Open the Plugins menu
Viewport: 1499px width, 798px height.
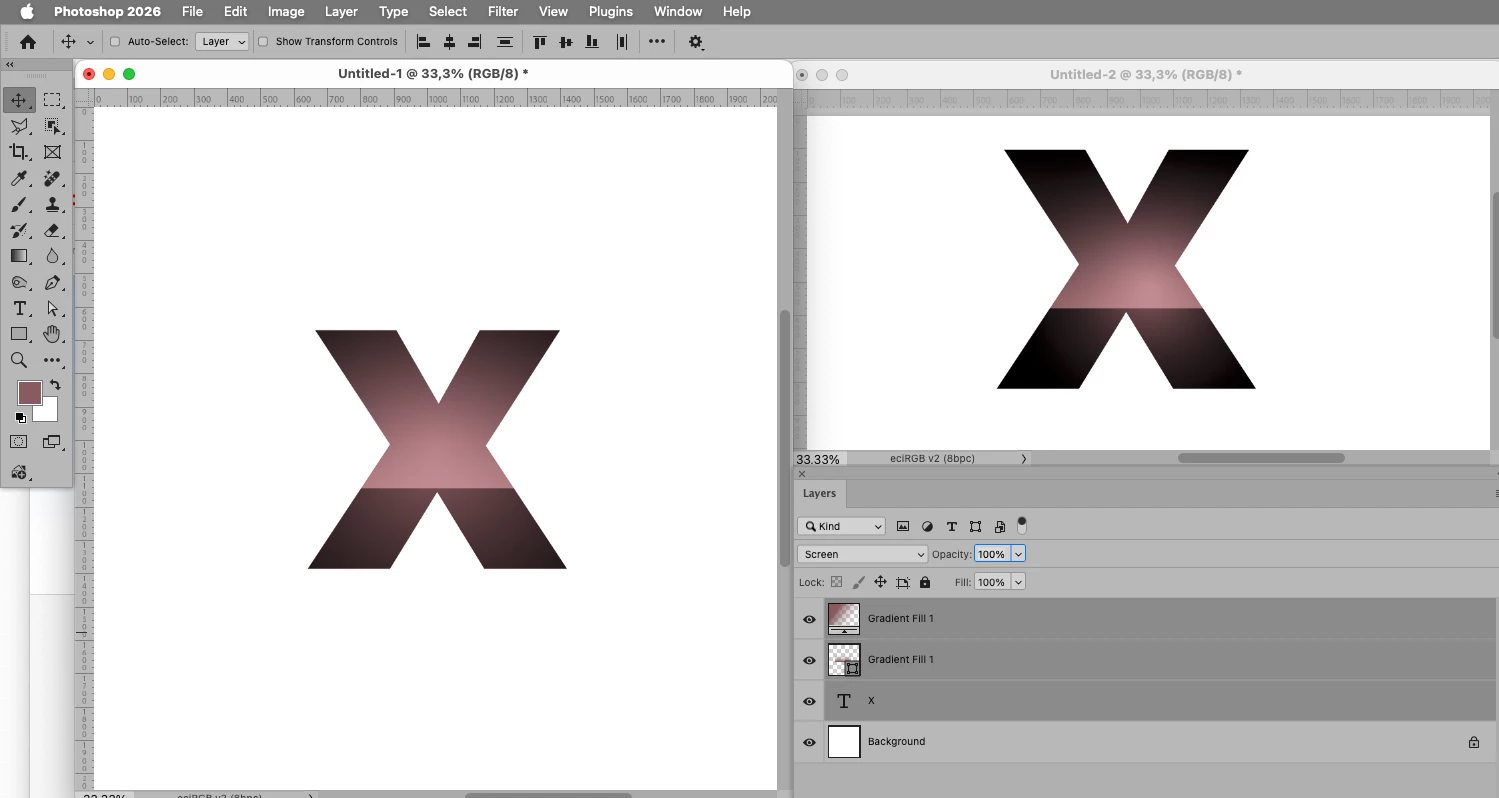point(610,11)
